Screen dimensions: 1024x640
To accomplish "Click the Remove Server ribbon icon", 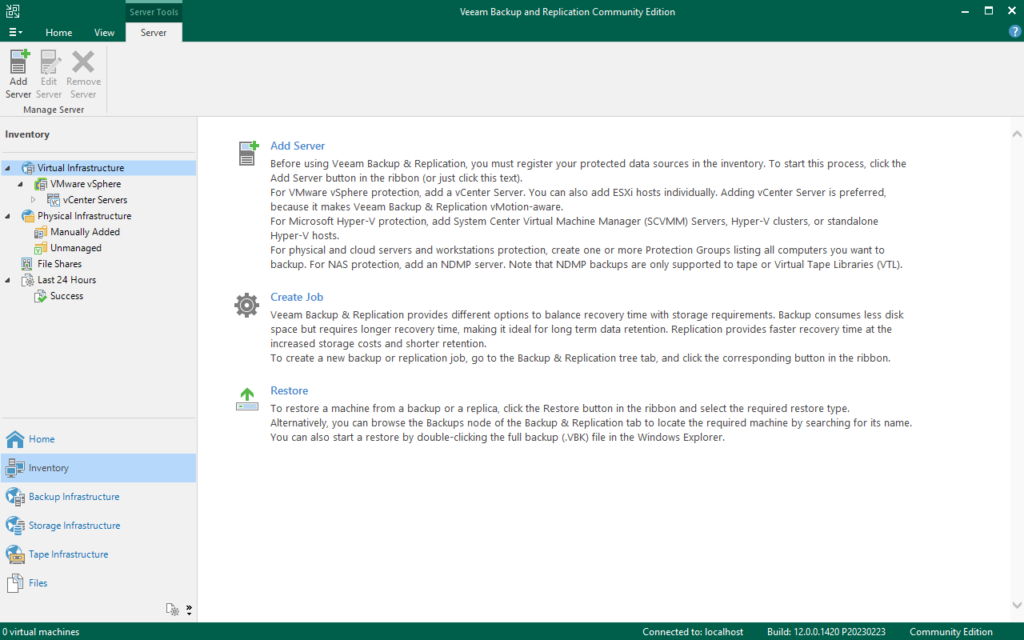I will point(83,62).
